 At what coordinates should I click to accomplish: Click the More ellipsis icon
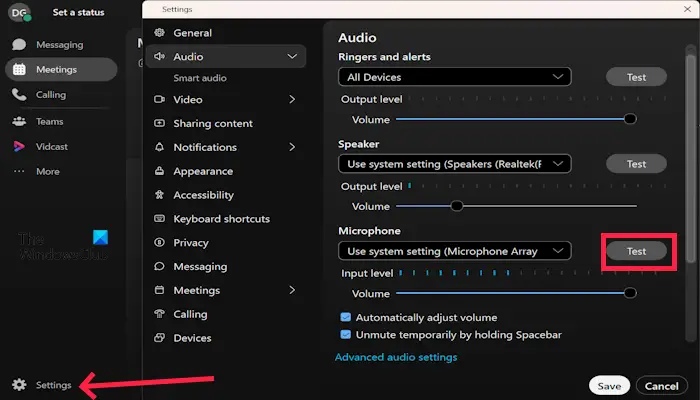click(19, 171)
